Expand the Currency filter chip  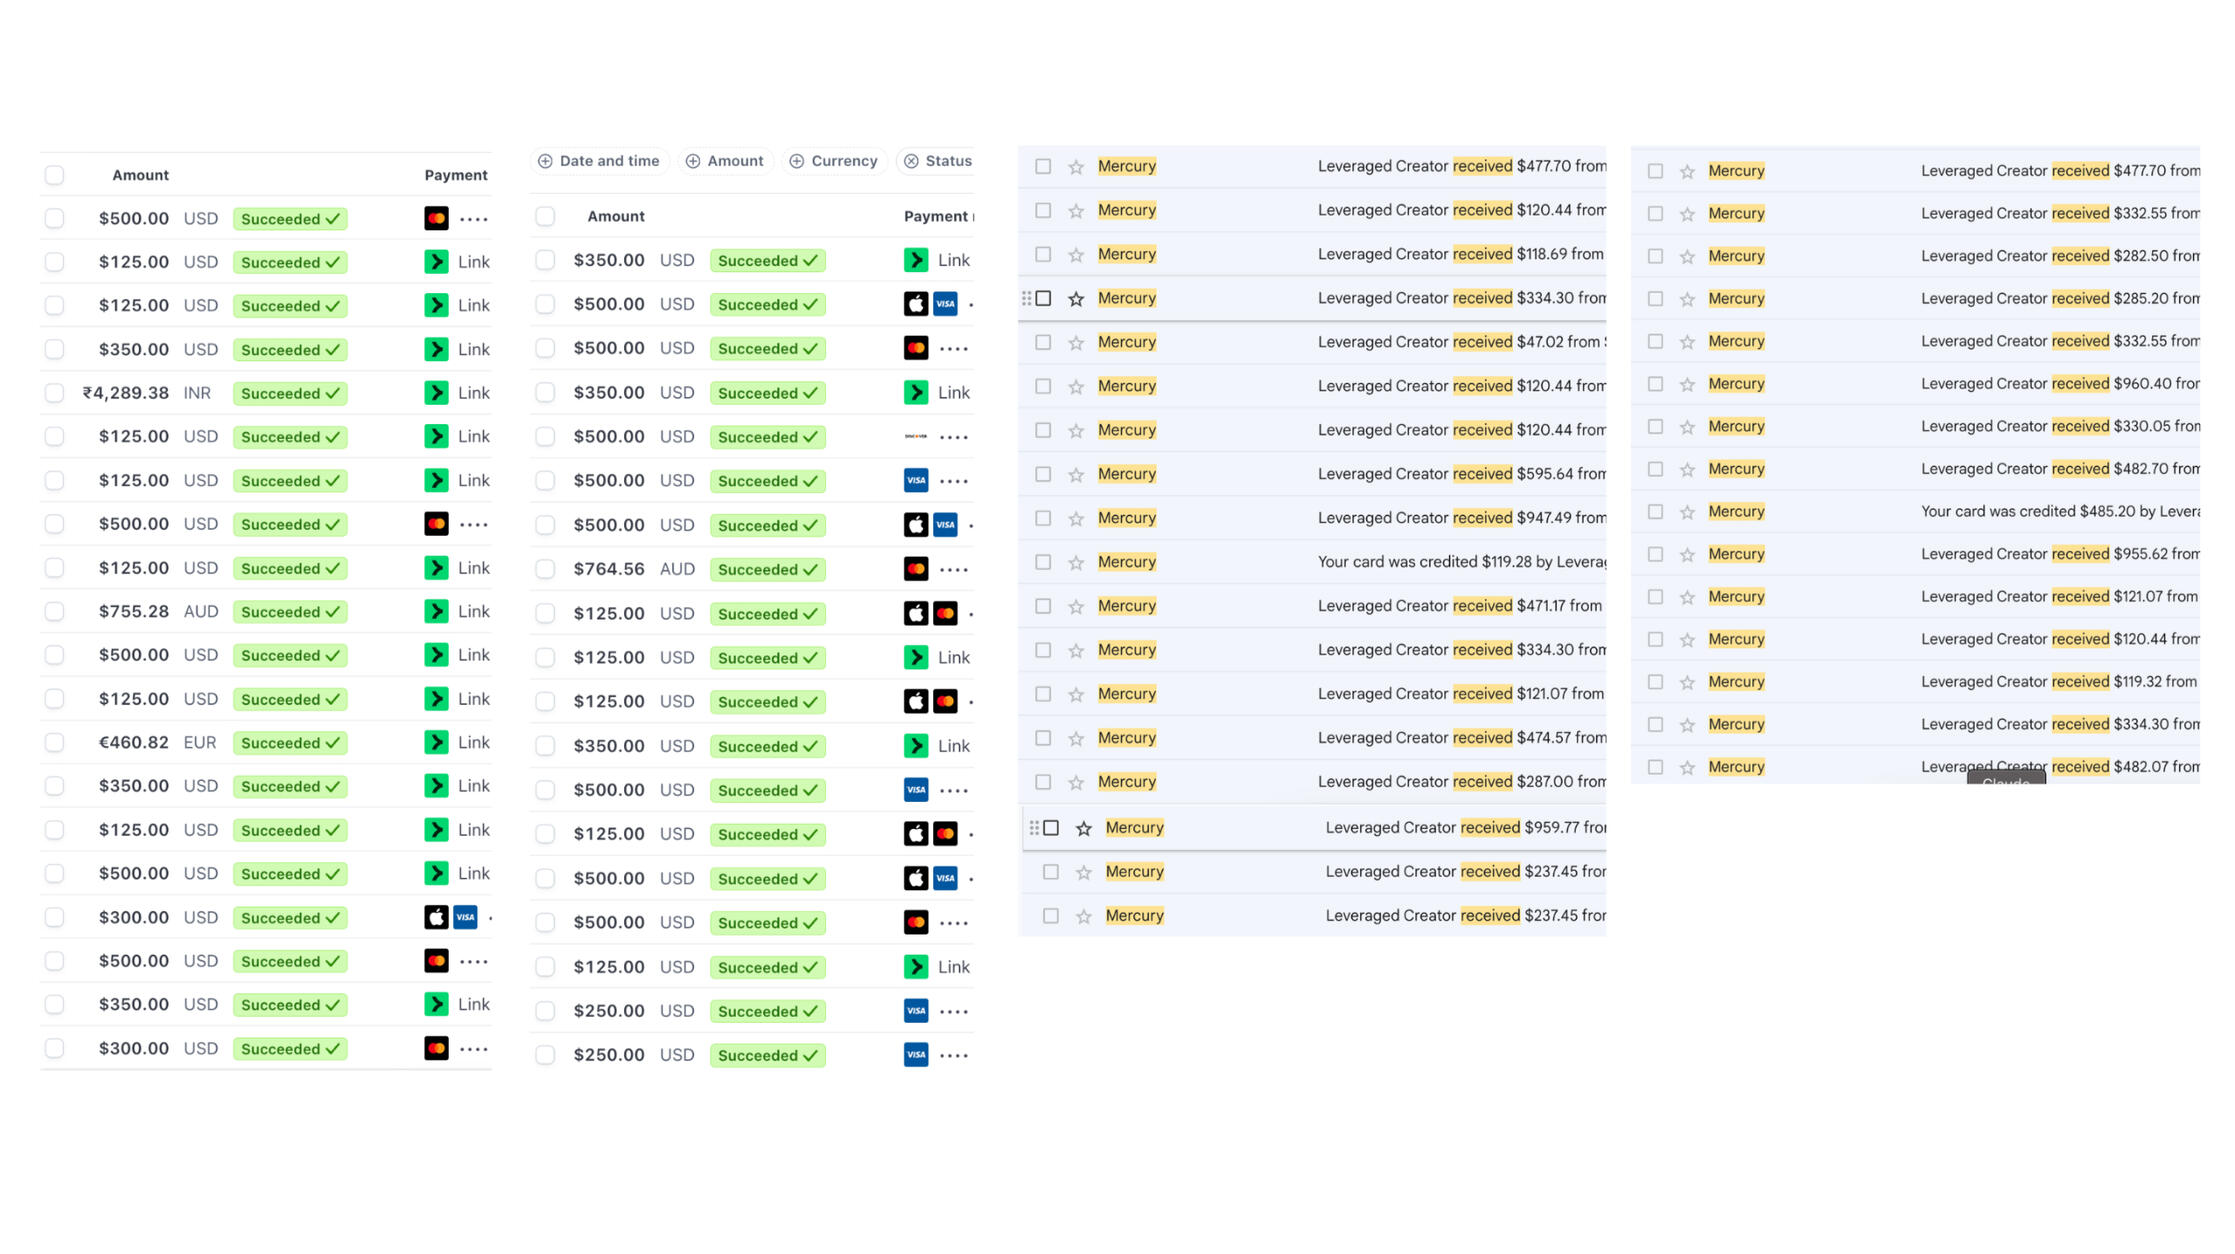click(x=833, y=161)
